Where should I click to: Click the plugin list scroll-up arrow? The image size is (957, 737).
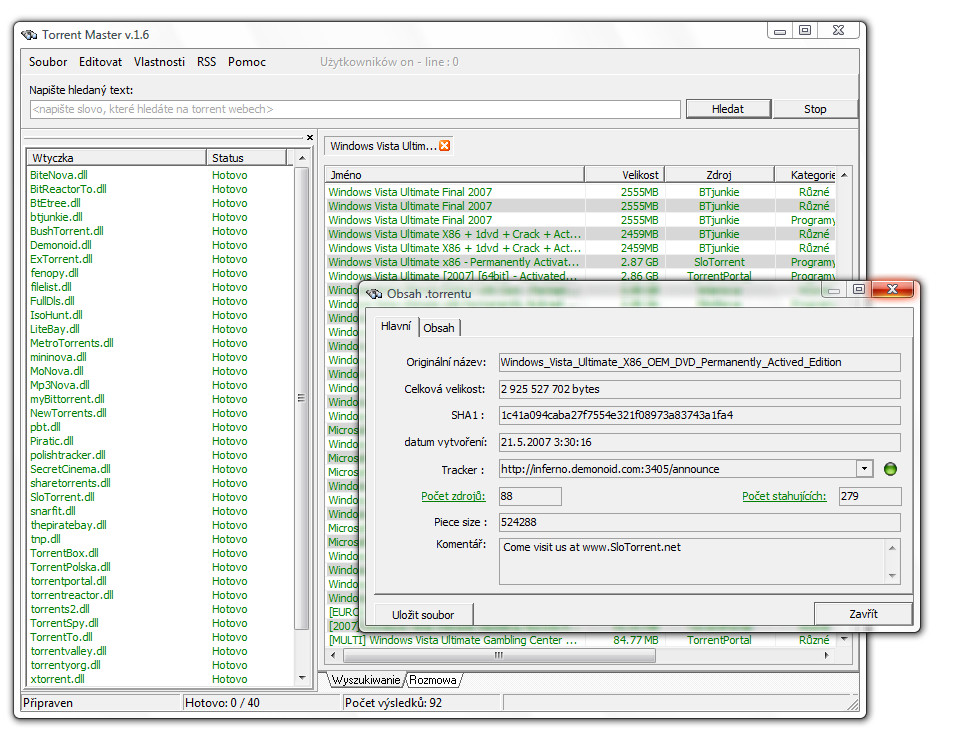(x=302, y=158)
